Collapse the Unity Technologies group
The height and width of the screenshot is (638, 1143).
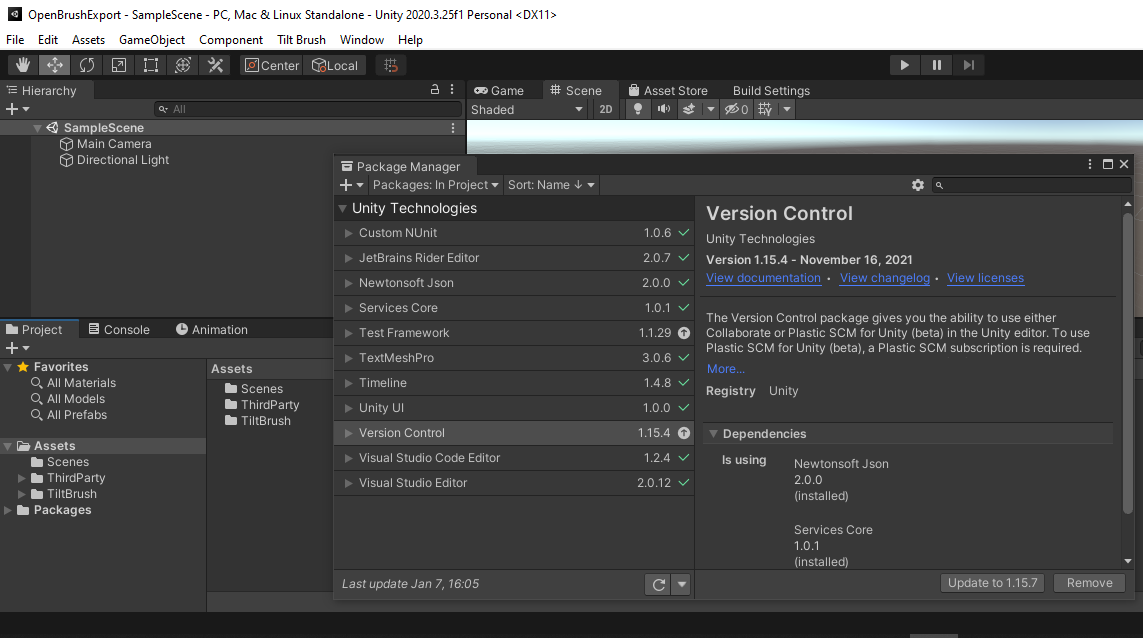click(x=343, y=209)
